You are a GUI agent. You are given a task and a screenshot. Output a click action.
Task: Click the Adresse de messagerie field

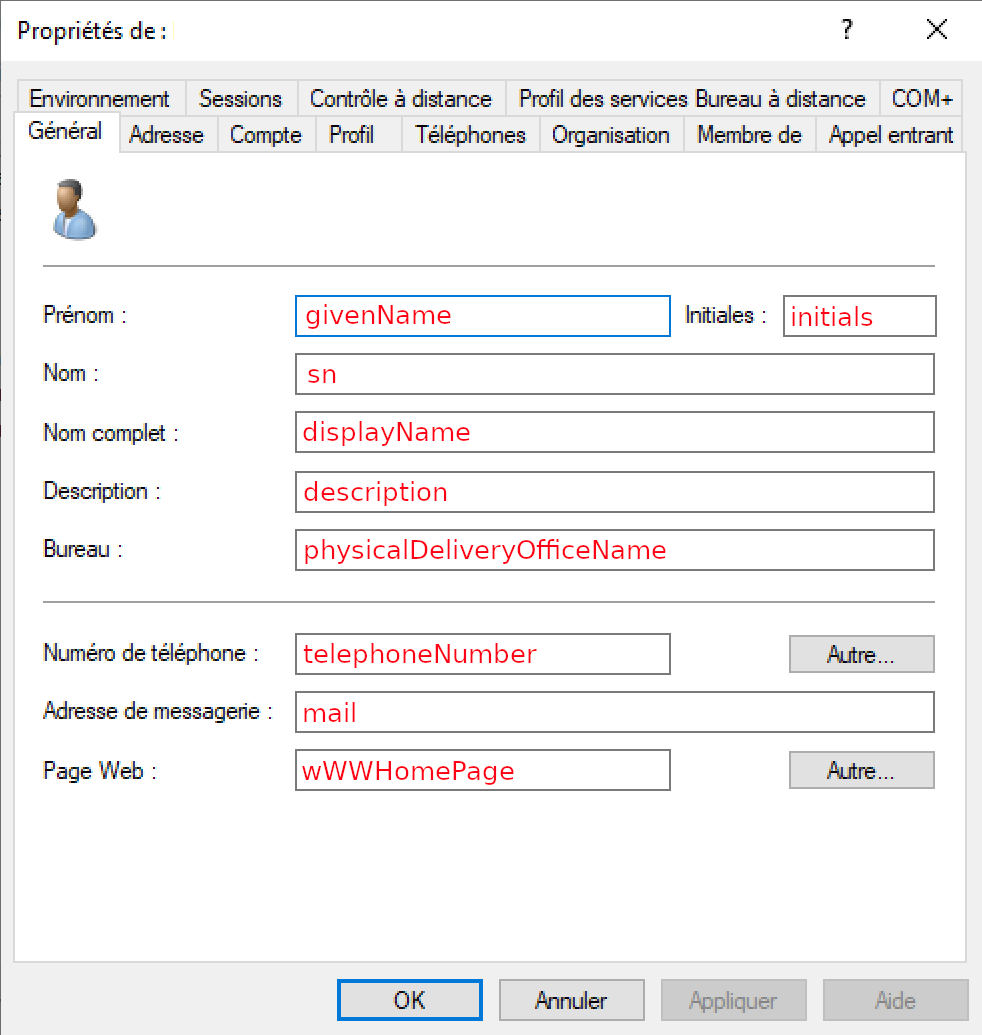[614, 713]
